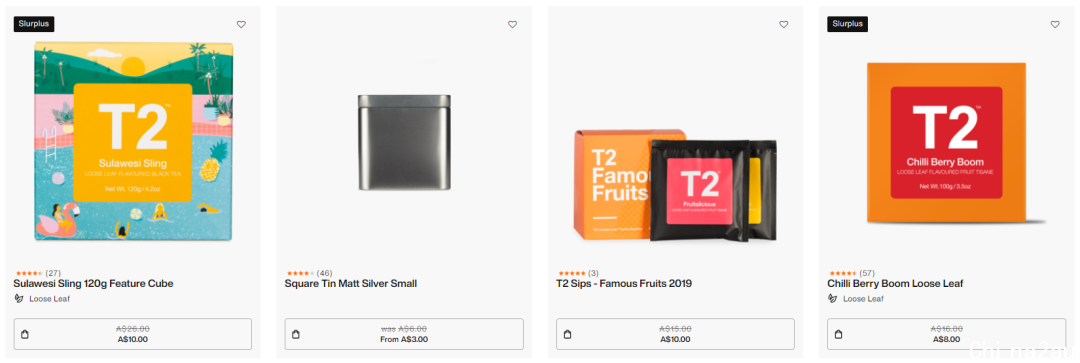
Task: Click shopping bag icon for Square Tin
Action: point(296,334)
